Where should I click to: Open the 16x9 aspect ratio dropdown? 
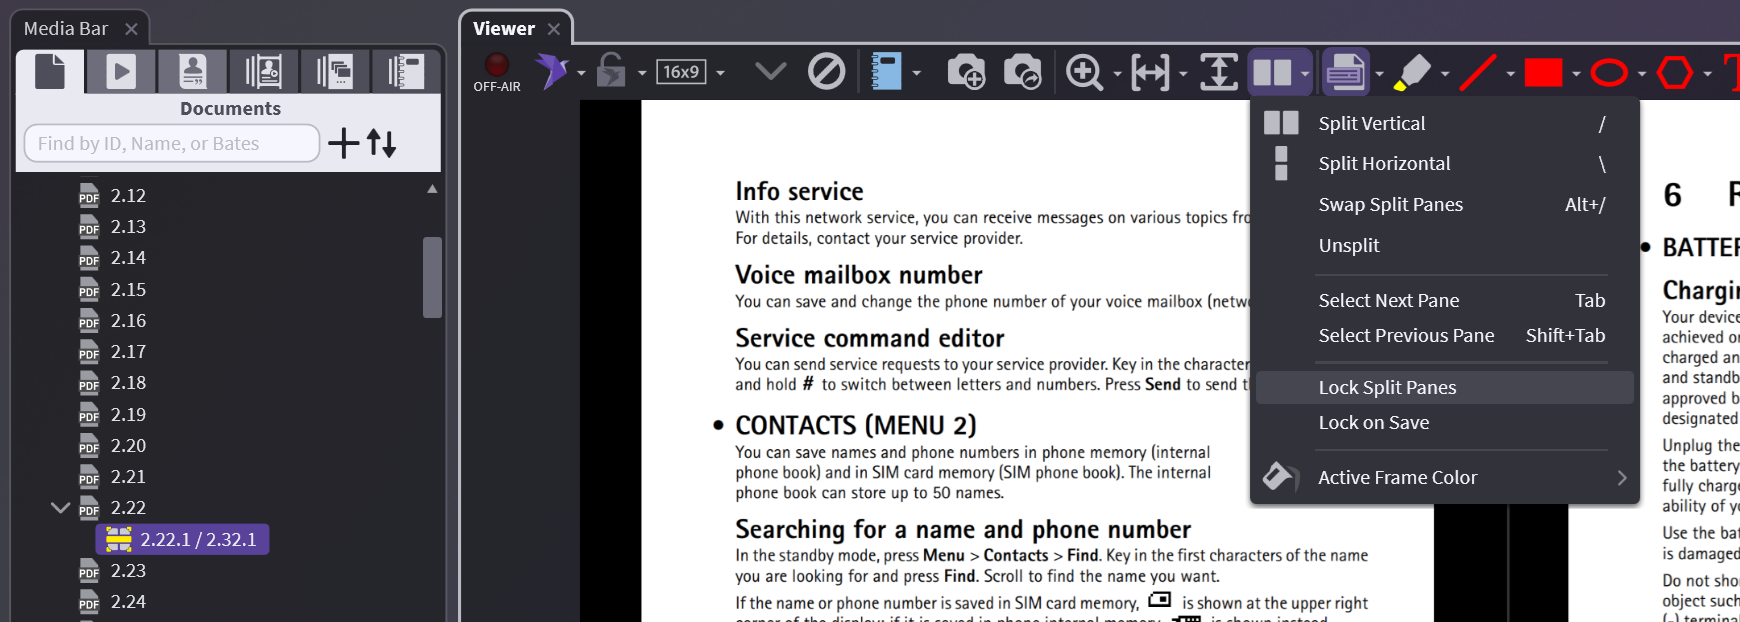click(x=720, y=72)
